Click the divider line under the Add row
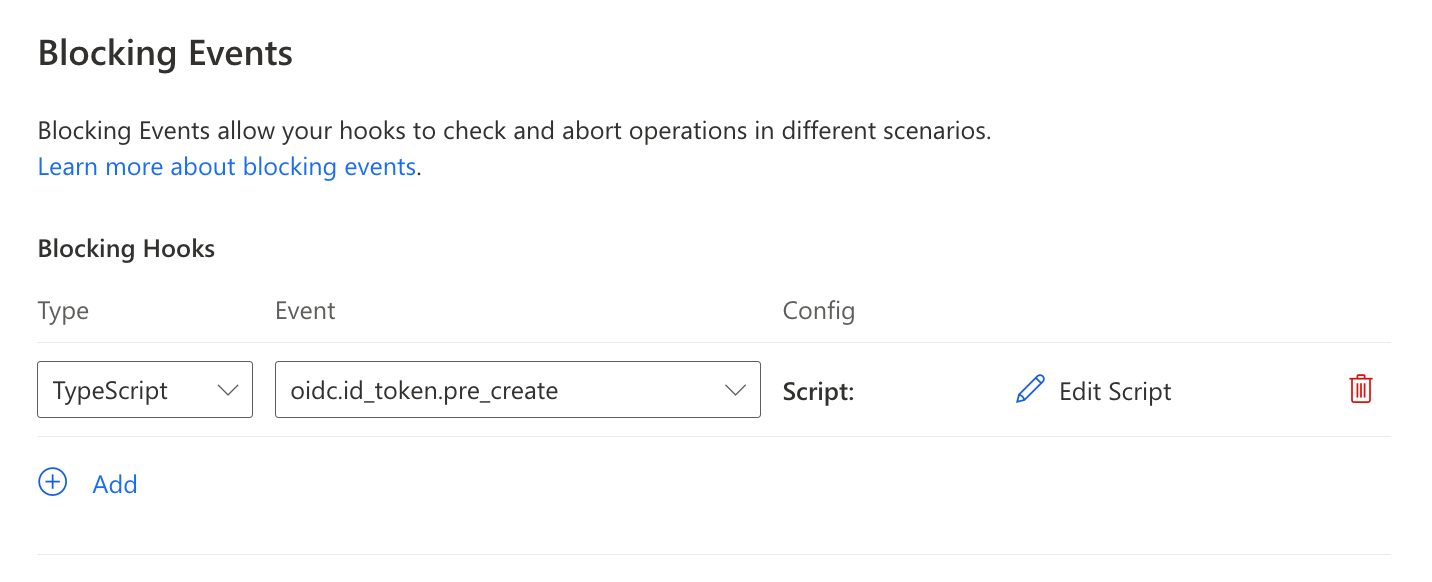 tap(714, 554)
